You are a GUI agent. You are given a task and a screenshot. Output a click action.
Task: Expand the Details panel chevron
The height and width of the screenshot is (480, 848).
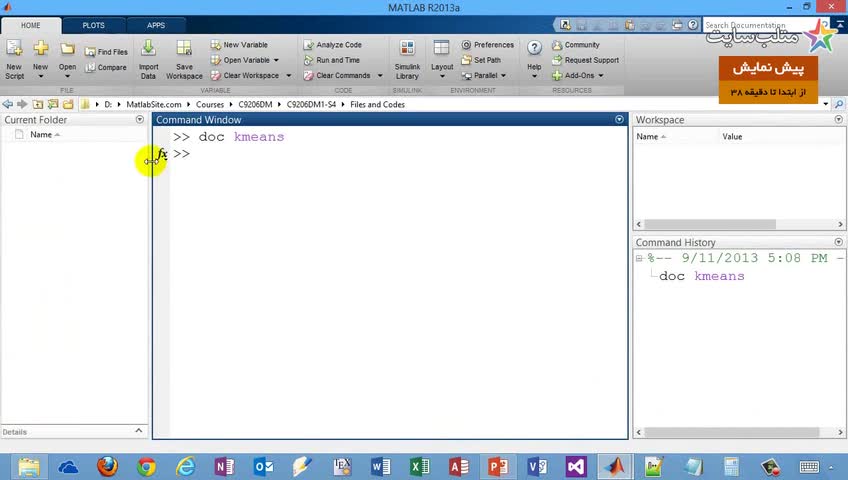tap(138, 431)
